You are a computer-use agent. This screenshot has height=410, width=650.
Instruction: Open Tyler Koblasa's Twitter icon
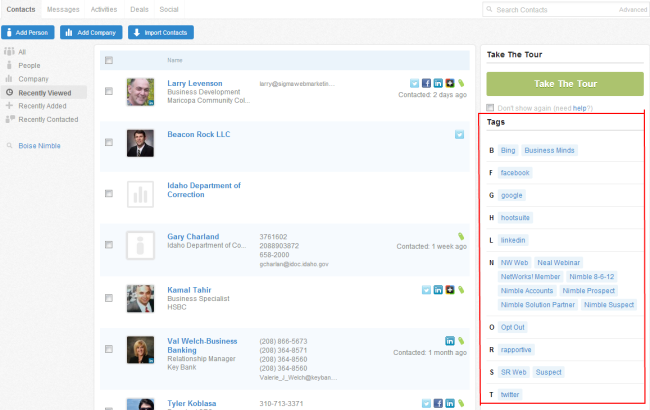point(426,403)
